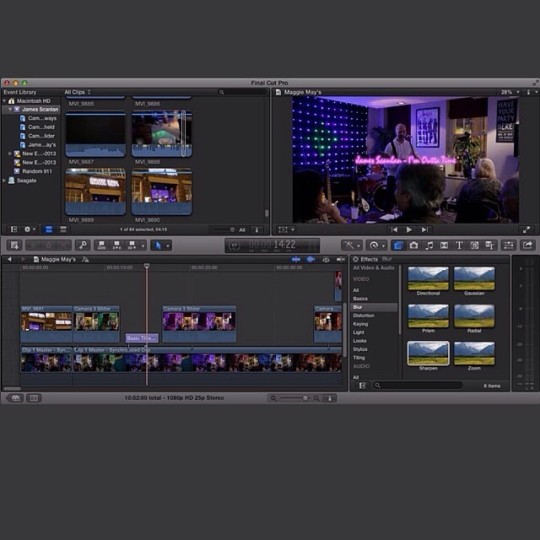The width and height of the screenshot is (540, 540).
Task: Open the Photos browser camera icon
Action: tap(414, 245)
